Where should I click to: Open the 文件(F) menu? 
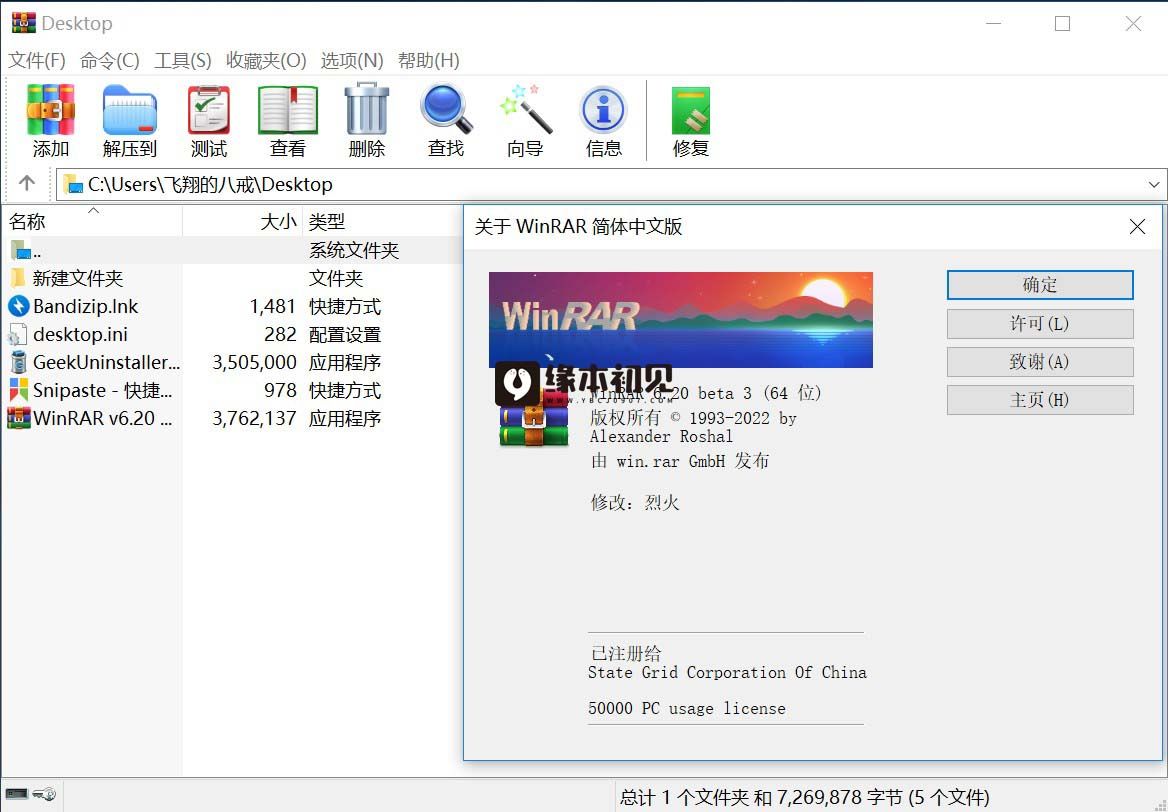coord(36,60)
